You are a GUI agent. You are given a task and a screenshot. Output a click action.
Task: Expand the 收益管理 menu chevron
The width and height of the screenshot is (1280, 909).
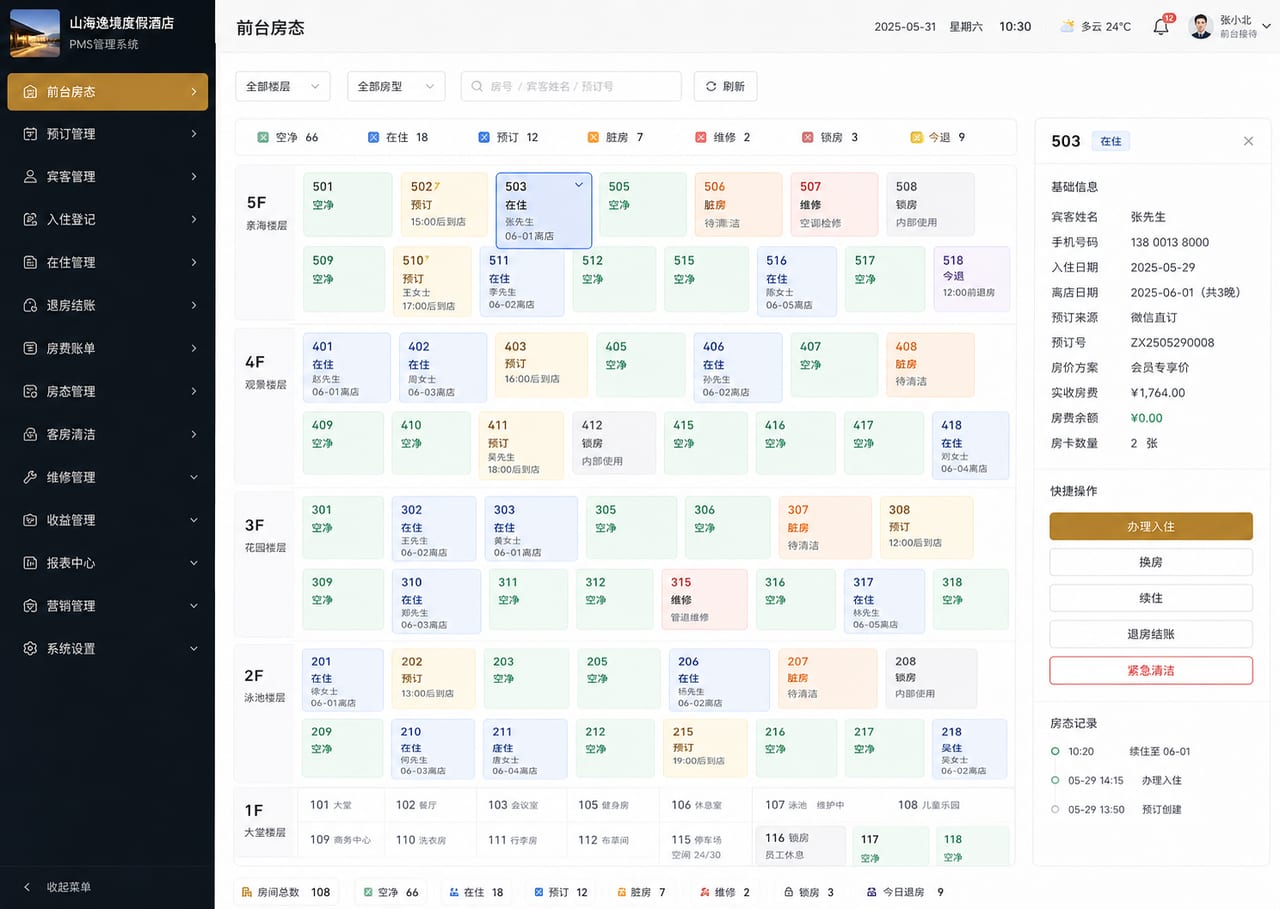[x=194, y=520]
